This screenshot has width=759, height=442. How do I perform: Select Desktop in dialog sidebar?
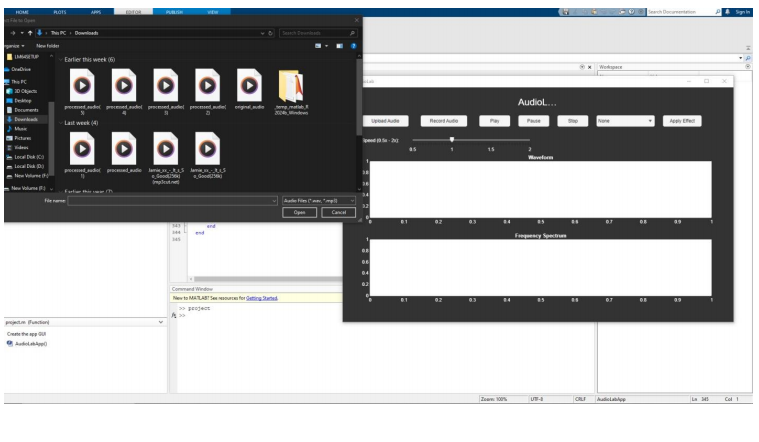point(19,101)
